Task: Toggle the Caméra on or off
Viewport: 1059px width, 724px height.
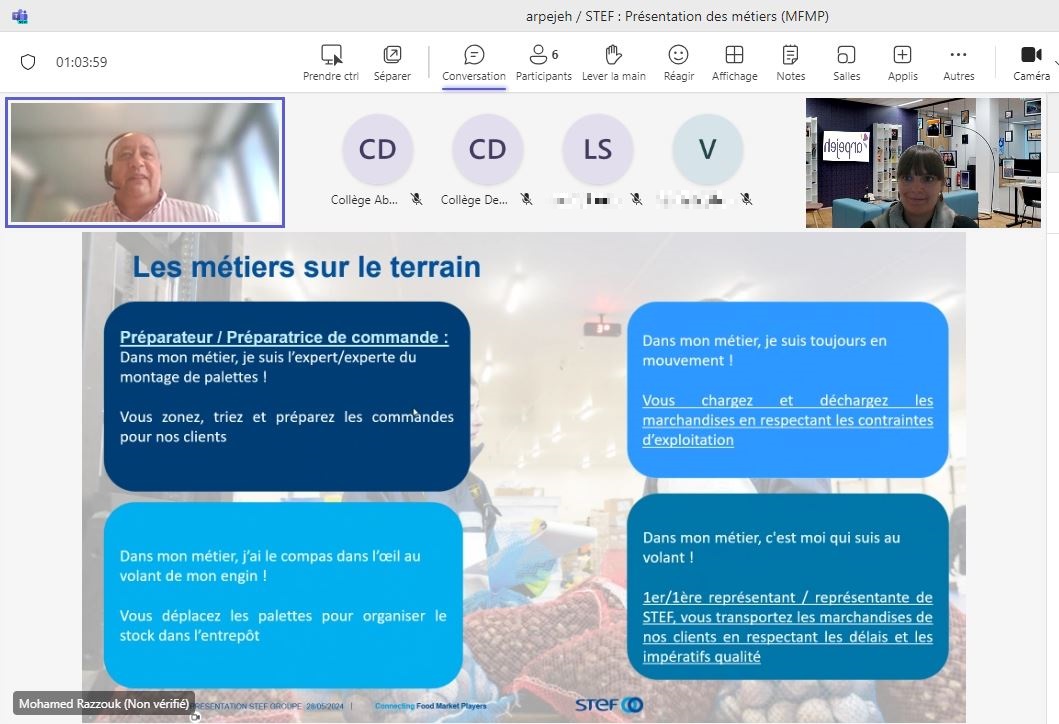Action: tap(1030, 55)
